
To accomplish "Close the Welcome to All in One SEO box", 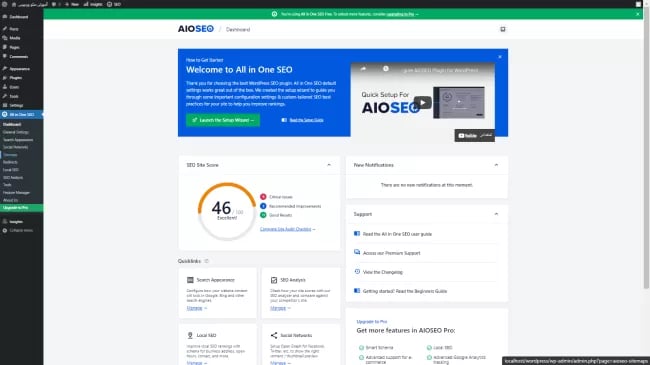I will coord(500,57).
